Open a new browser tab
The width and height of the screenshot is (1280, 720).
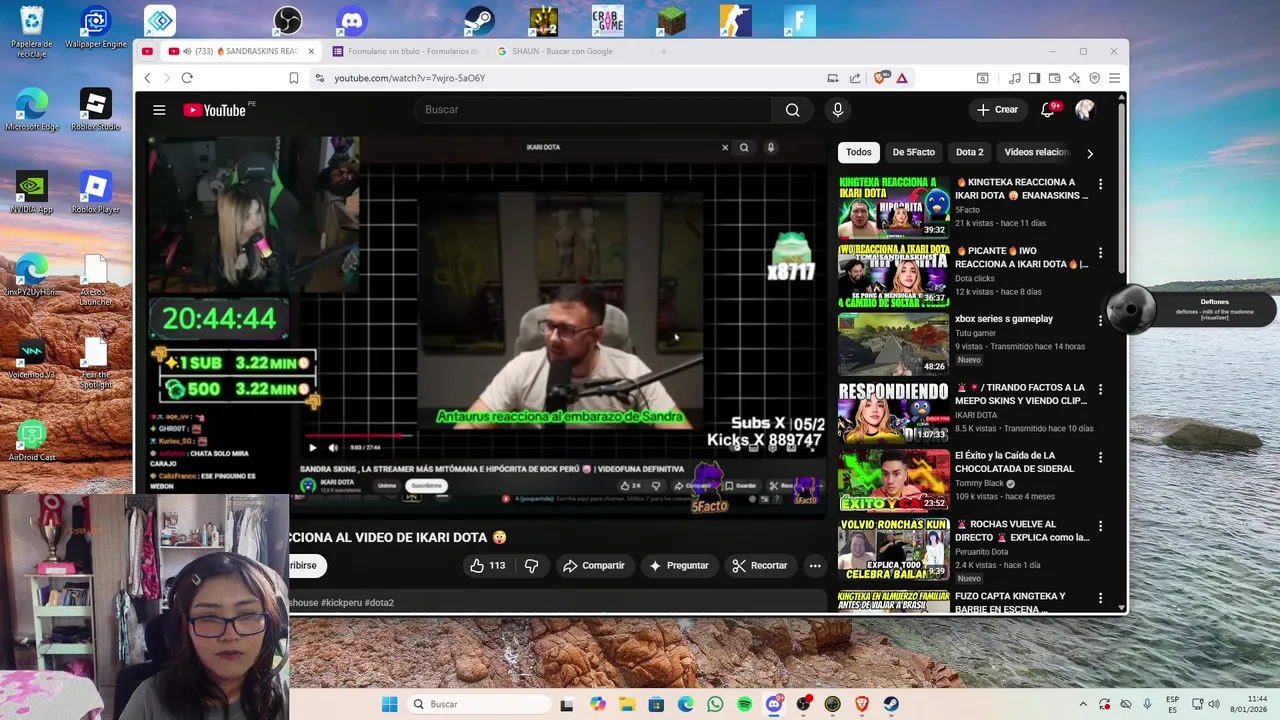(664, 51)
